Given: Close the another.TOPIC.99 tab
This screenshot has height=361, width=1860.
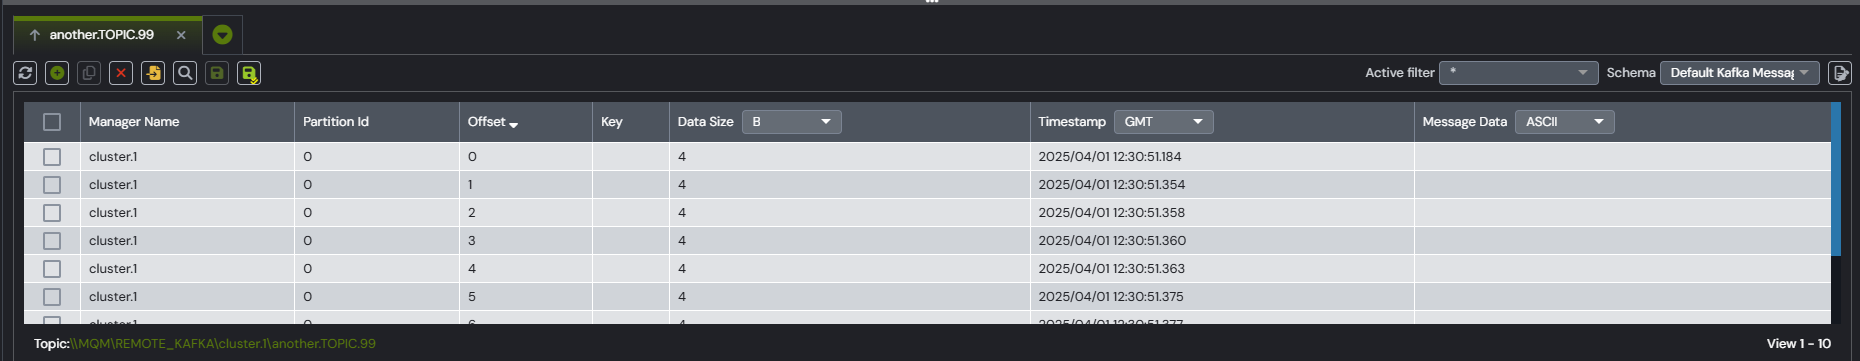Looking at the screenshot, I should 181,35.
